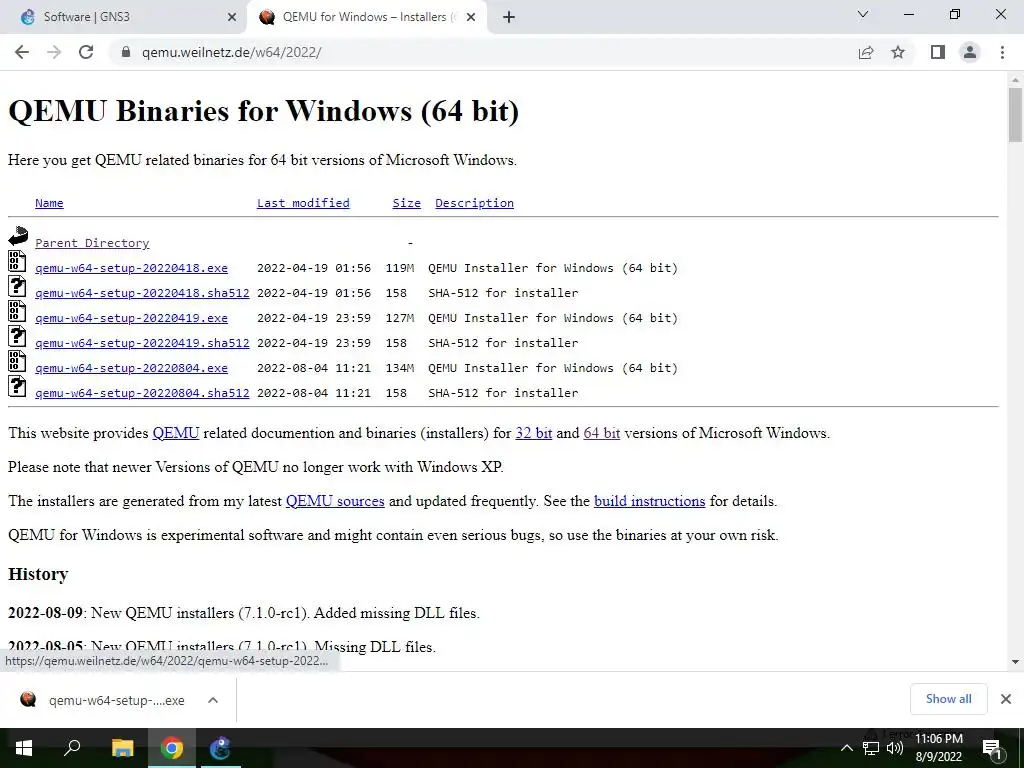Click Show all downloads button
Screen dimensions: 1024x768
[x=948, y=699]
